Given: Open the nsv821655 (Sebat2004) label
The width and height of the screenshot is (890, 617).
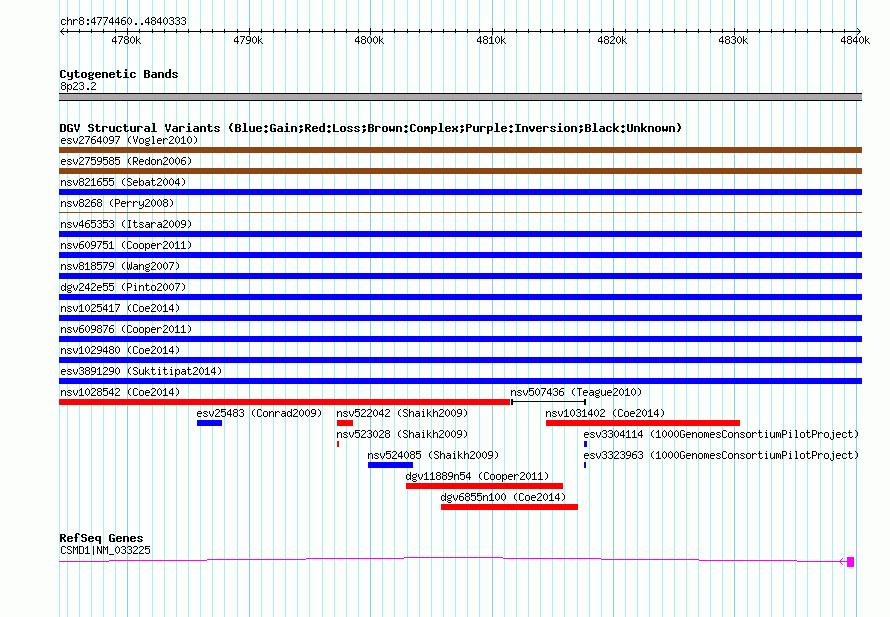Looking at the screenshot, I should pos(123,182).
